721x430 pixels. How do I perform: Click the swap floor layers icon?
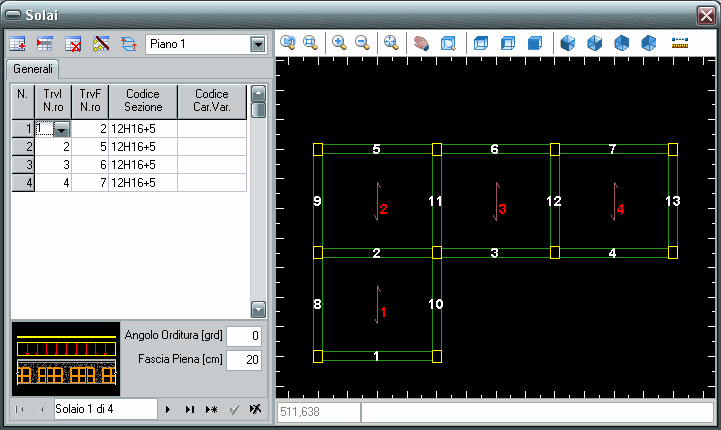(128, 44)
